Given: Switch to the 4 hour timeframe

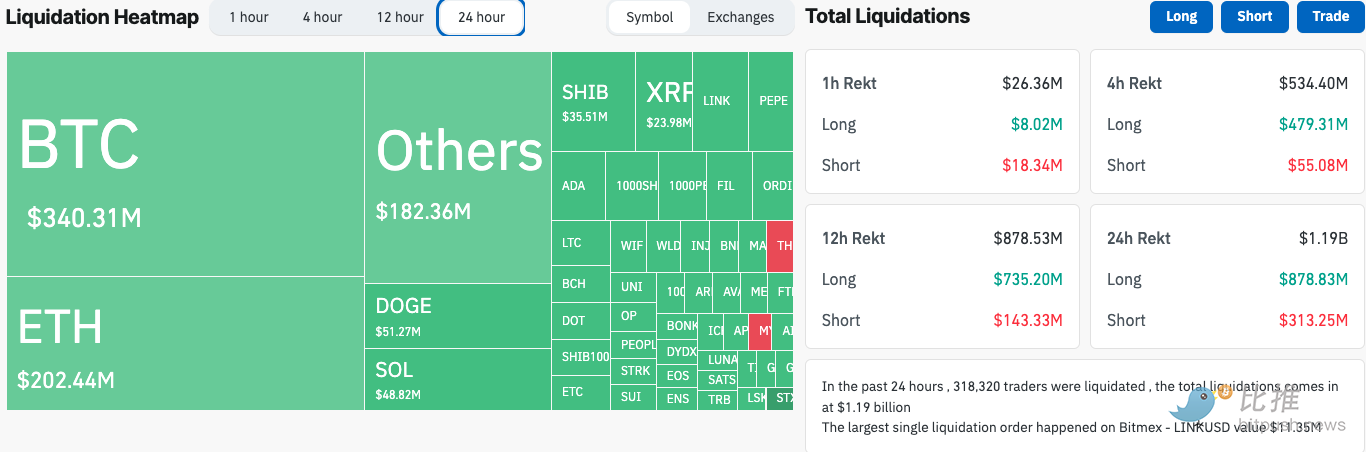Looking at the screenshot, I should (x=322, y=17).
